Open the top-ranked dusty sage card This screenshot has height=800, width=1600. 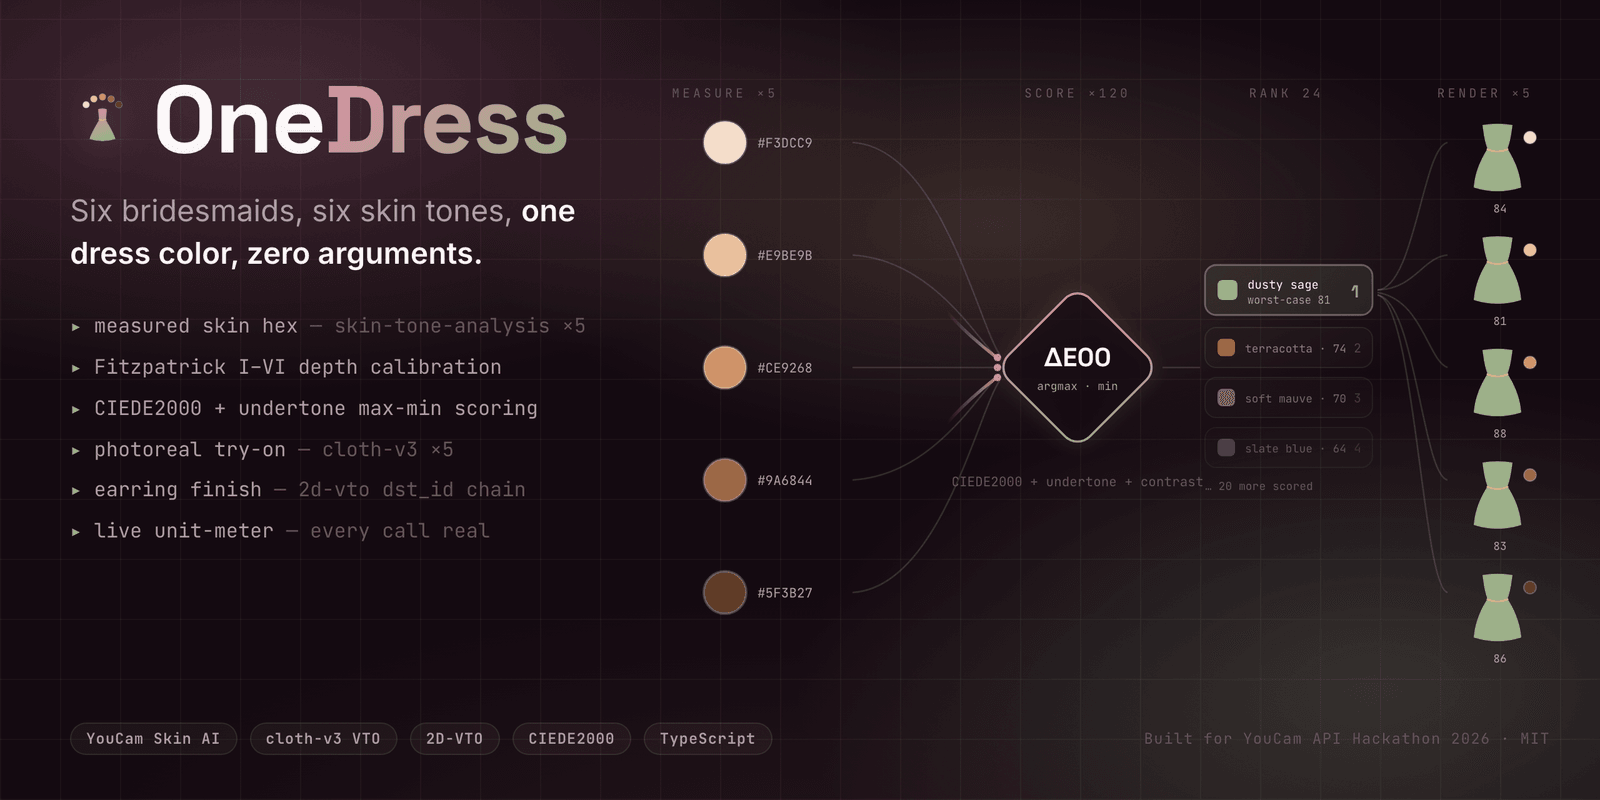tap(1288, 291)
